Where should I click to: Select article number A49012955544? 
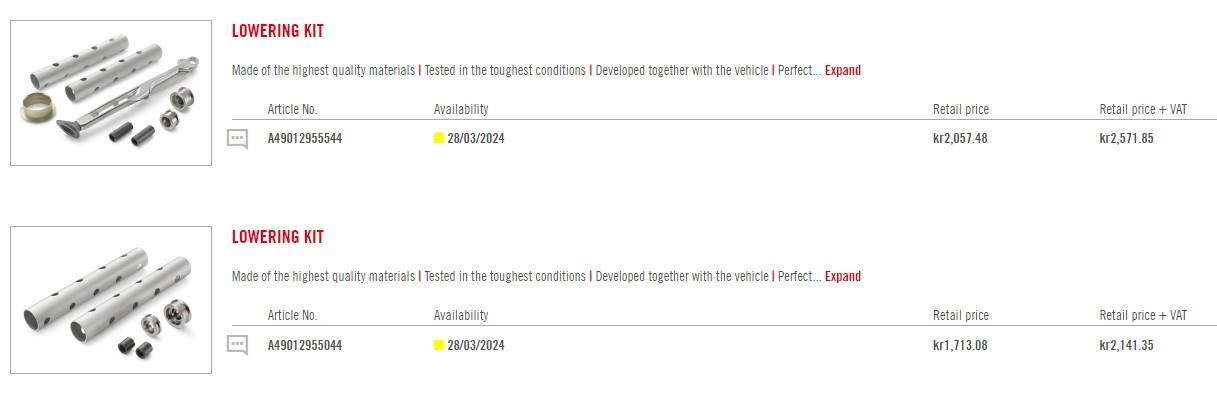305,139
